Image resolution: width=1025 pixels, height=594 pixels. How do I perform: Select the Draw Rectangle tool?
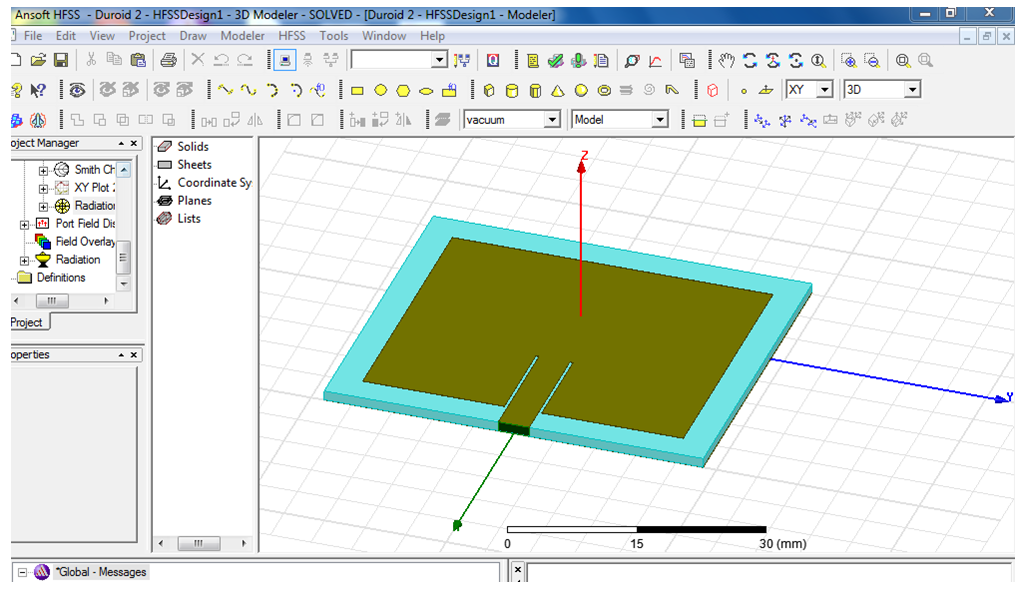point(357,90)
